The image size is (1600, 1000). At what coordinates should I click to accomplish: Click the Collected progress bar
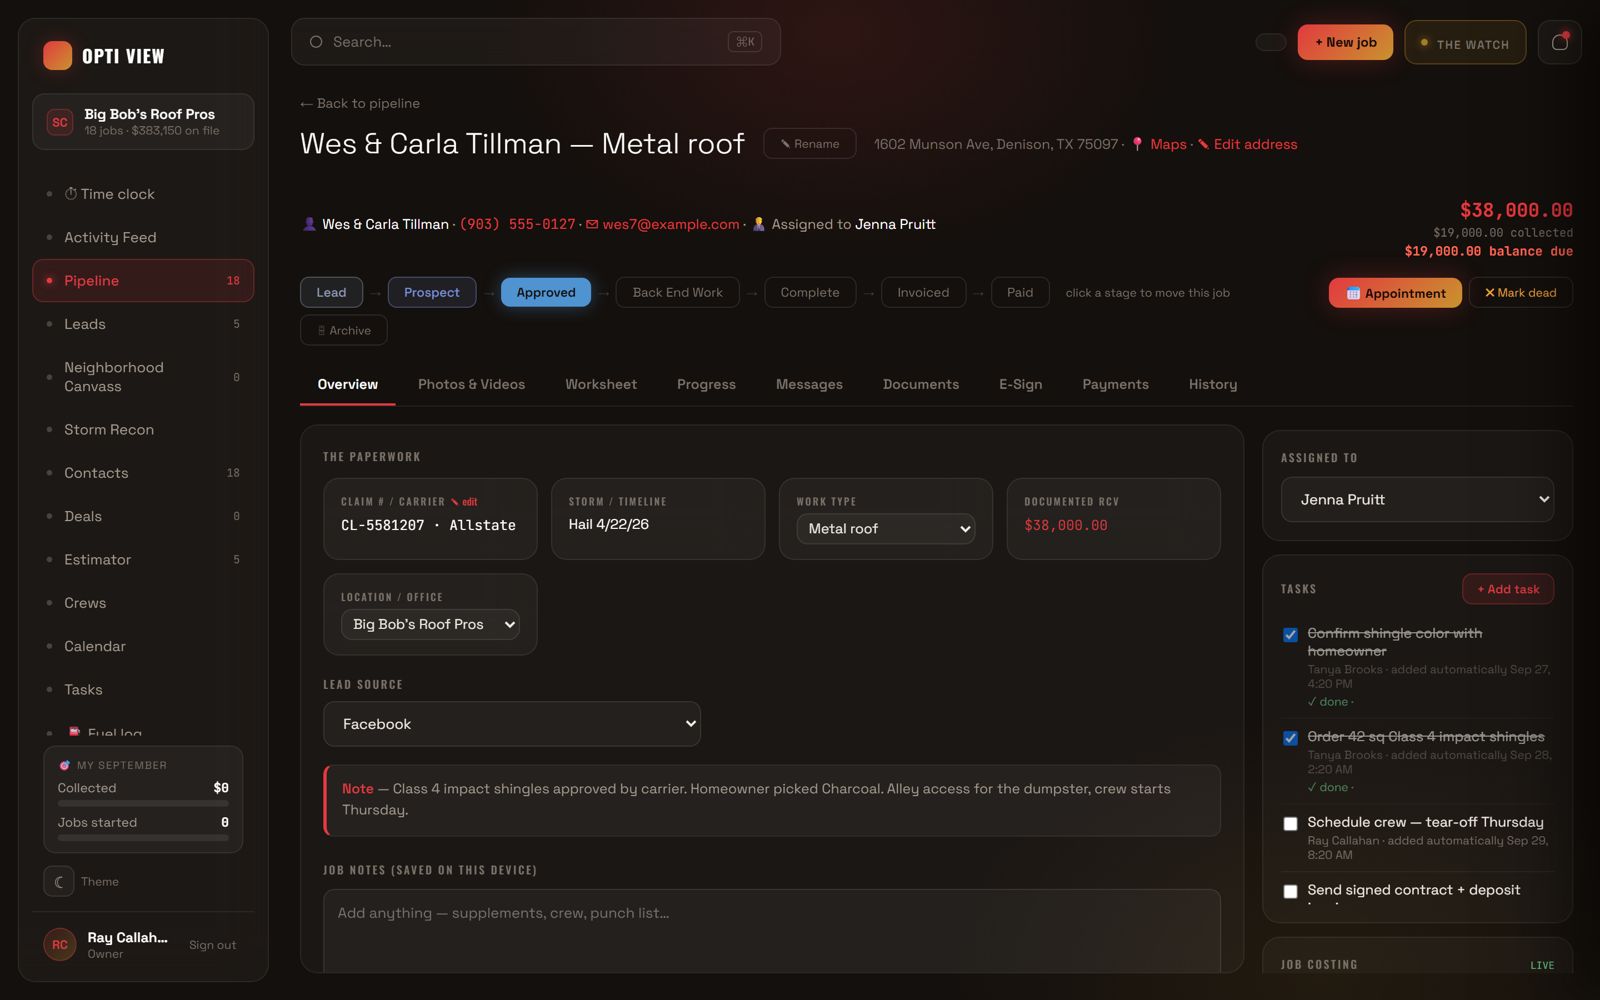coord(143,803)
